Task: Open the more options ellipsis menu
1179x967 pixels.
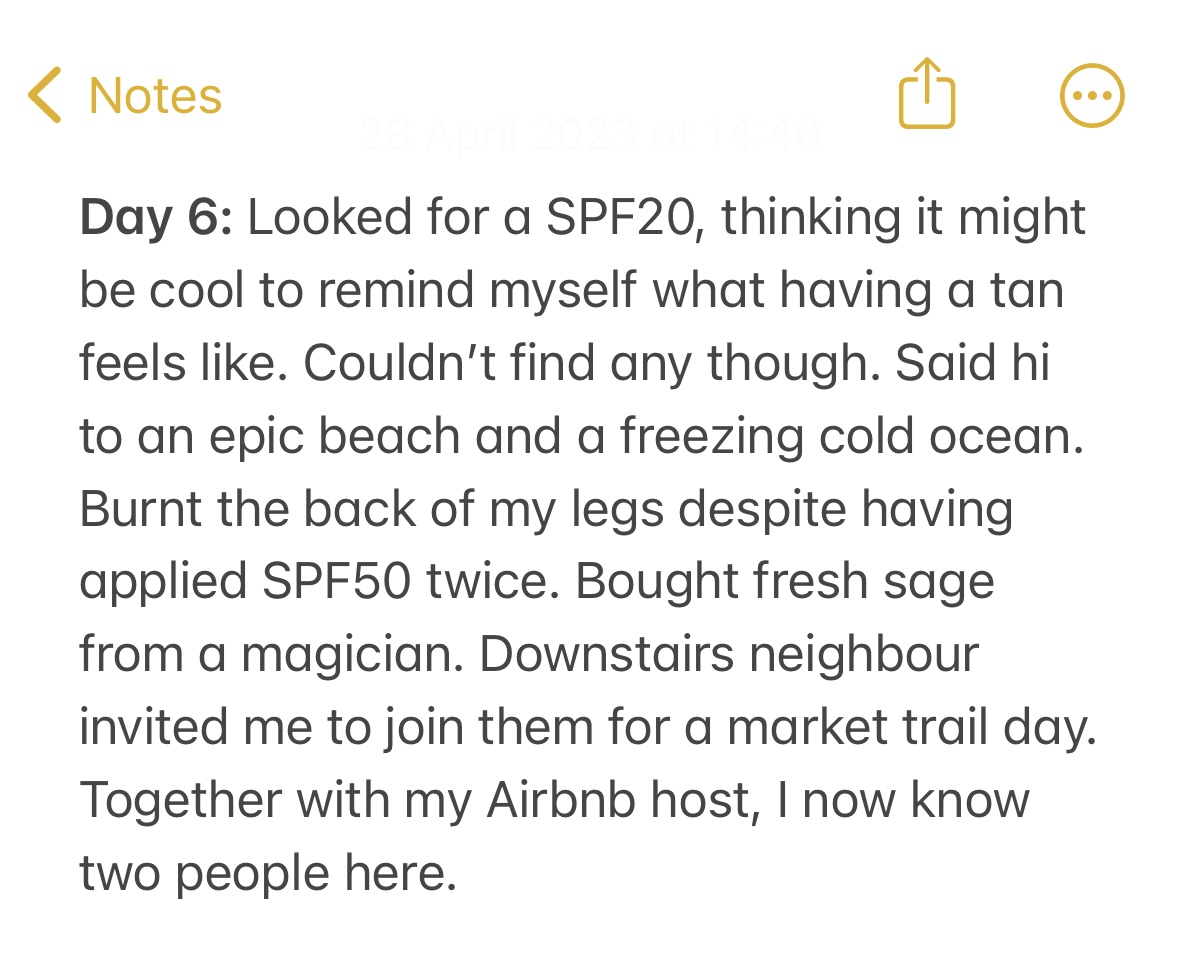Action: (x=1091, y=96)
